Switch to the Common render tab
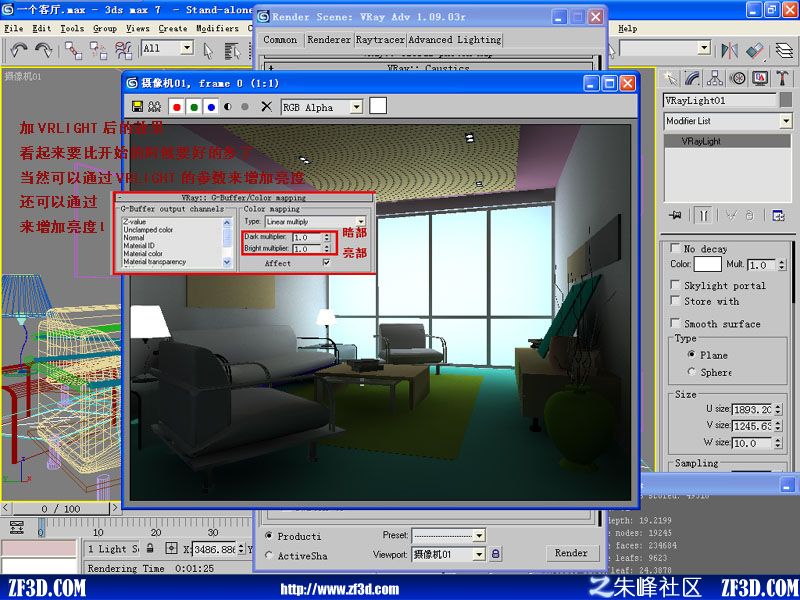800x600 pixels. 280,40
